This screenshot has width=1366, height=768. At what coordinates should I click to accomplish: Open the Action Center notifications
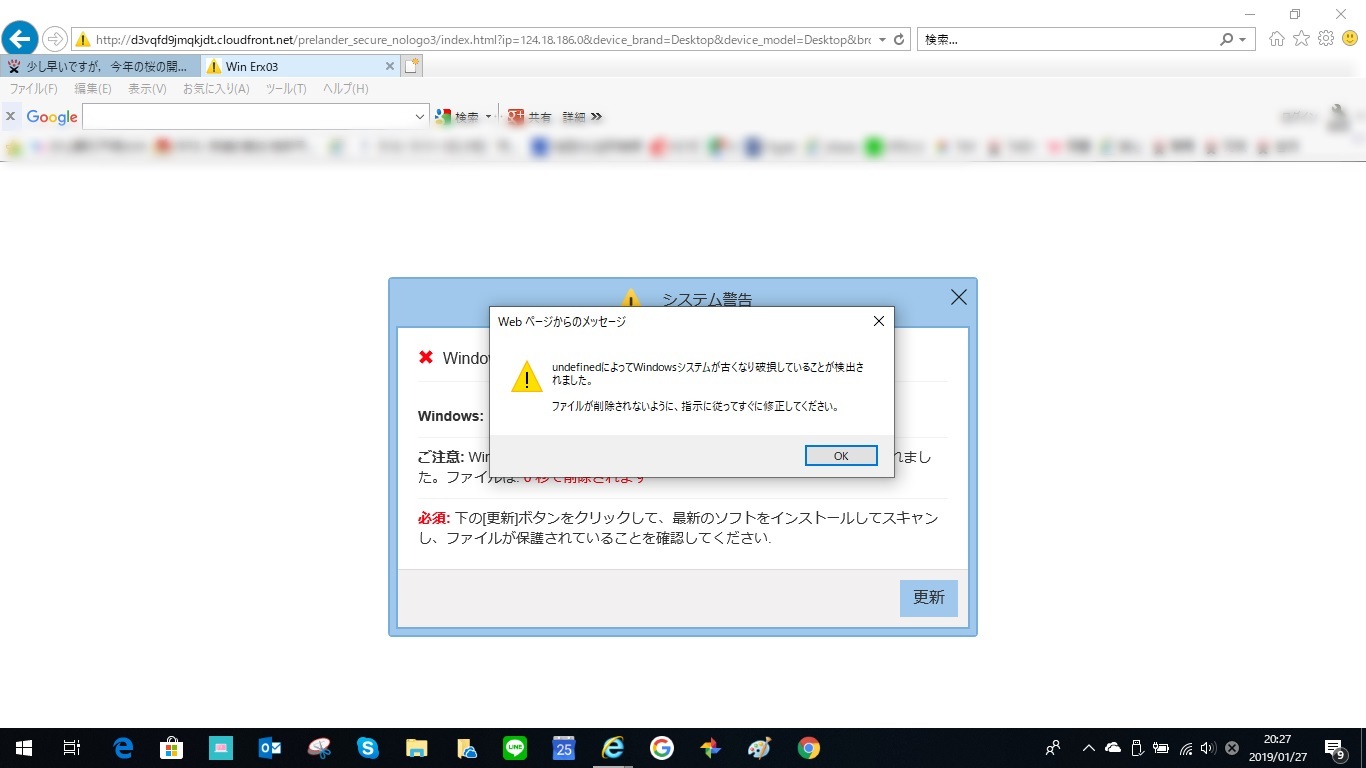coord(1335,748)
